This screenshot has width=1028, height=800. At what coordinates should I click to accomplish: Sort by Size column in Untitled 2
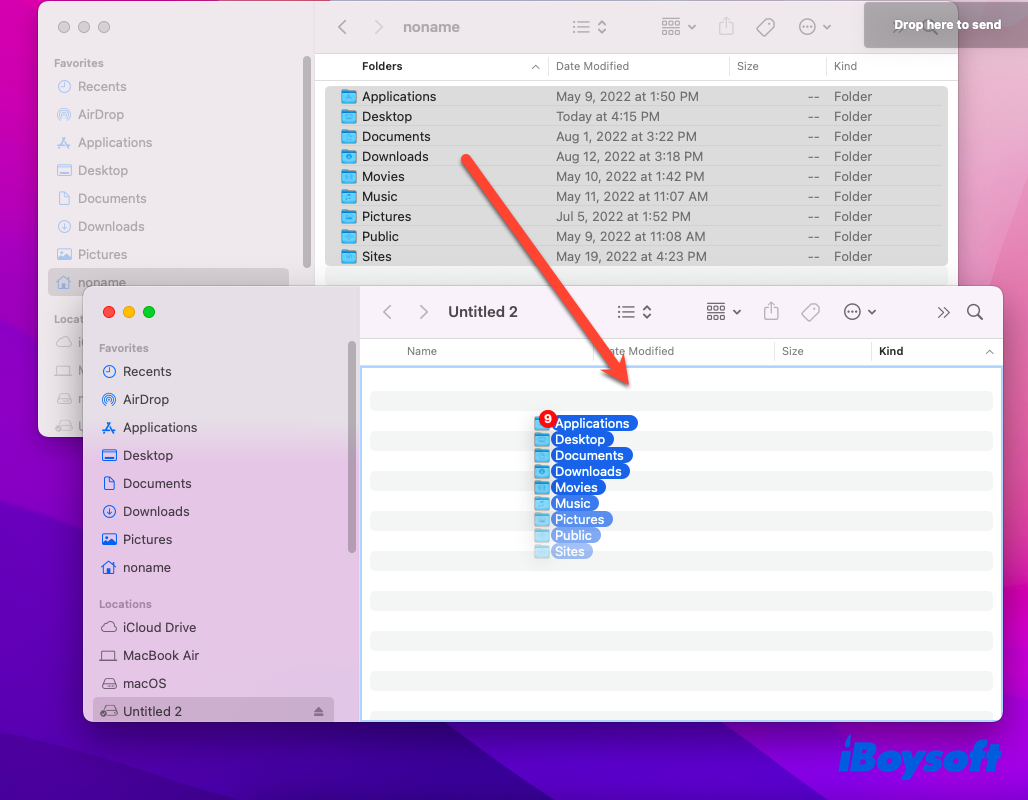793,351
